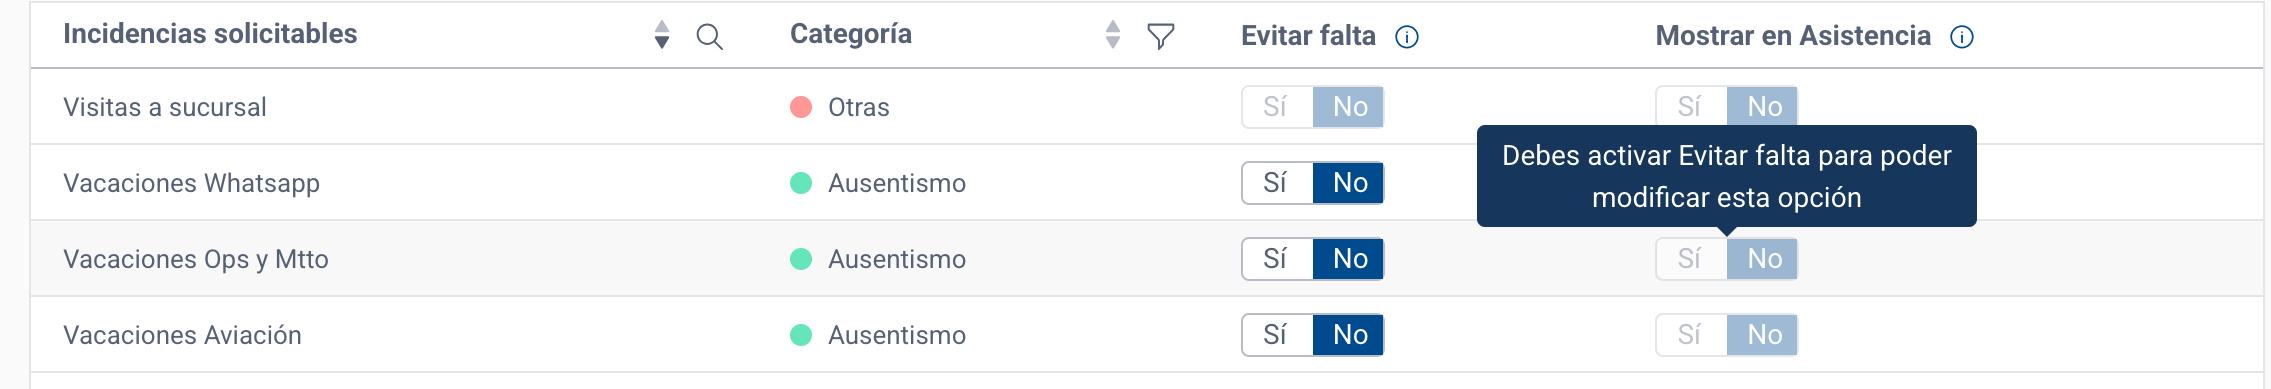This screenshot has width=2271, height=389.
Task: Click No in Evitar falta for Vacaciones Whatsapp
Action: click(1349, 183)
